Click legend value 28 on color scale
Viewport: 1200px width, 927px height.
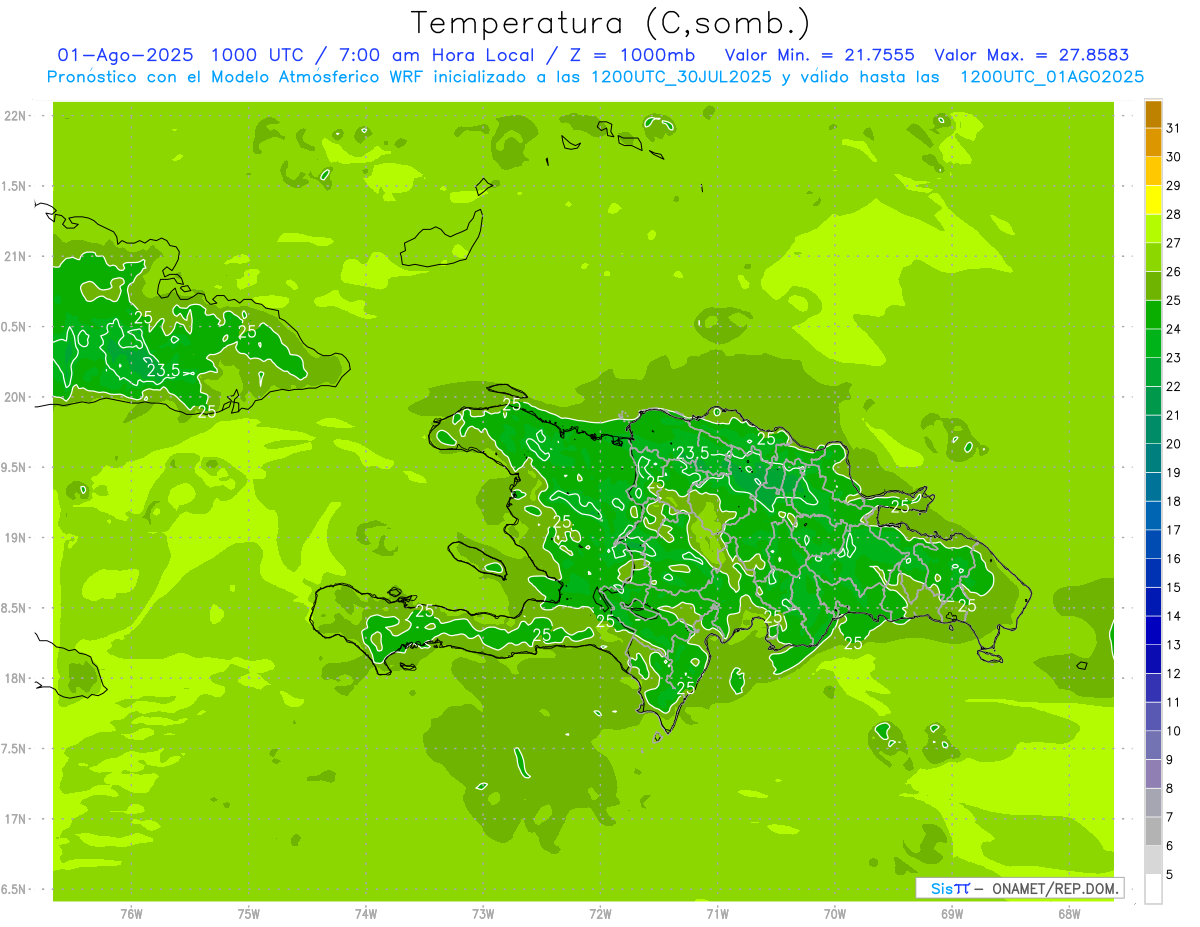(x=1174, y=214)
